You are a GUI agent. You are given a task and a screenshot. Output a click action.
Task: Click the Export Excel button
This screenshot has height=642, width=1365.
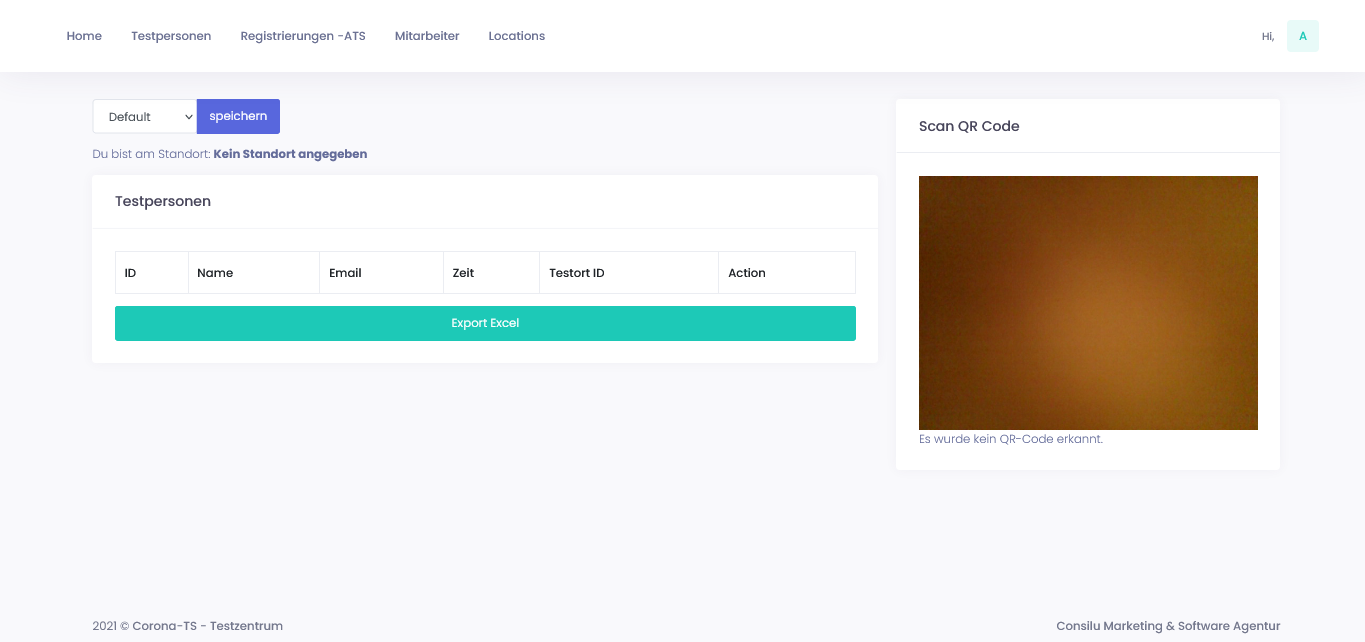(485, 323)
